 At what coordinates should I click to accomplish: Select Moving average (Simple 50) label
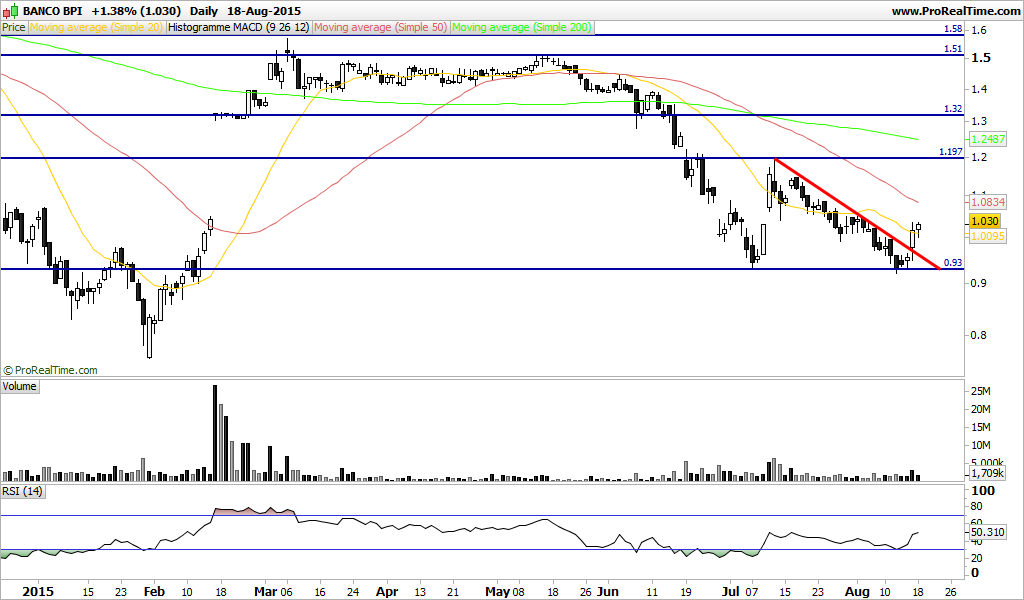point(381,27)
